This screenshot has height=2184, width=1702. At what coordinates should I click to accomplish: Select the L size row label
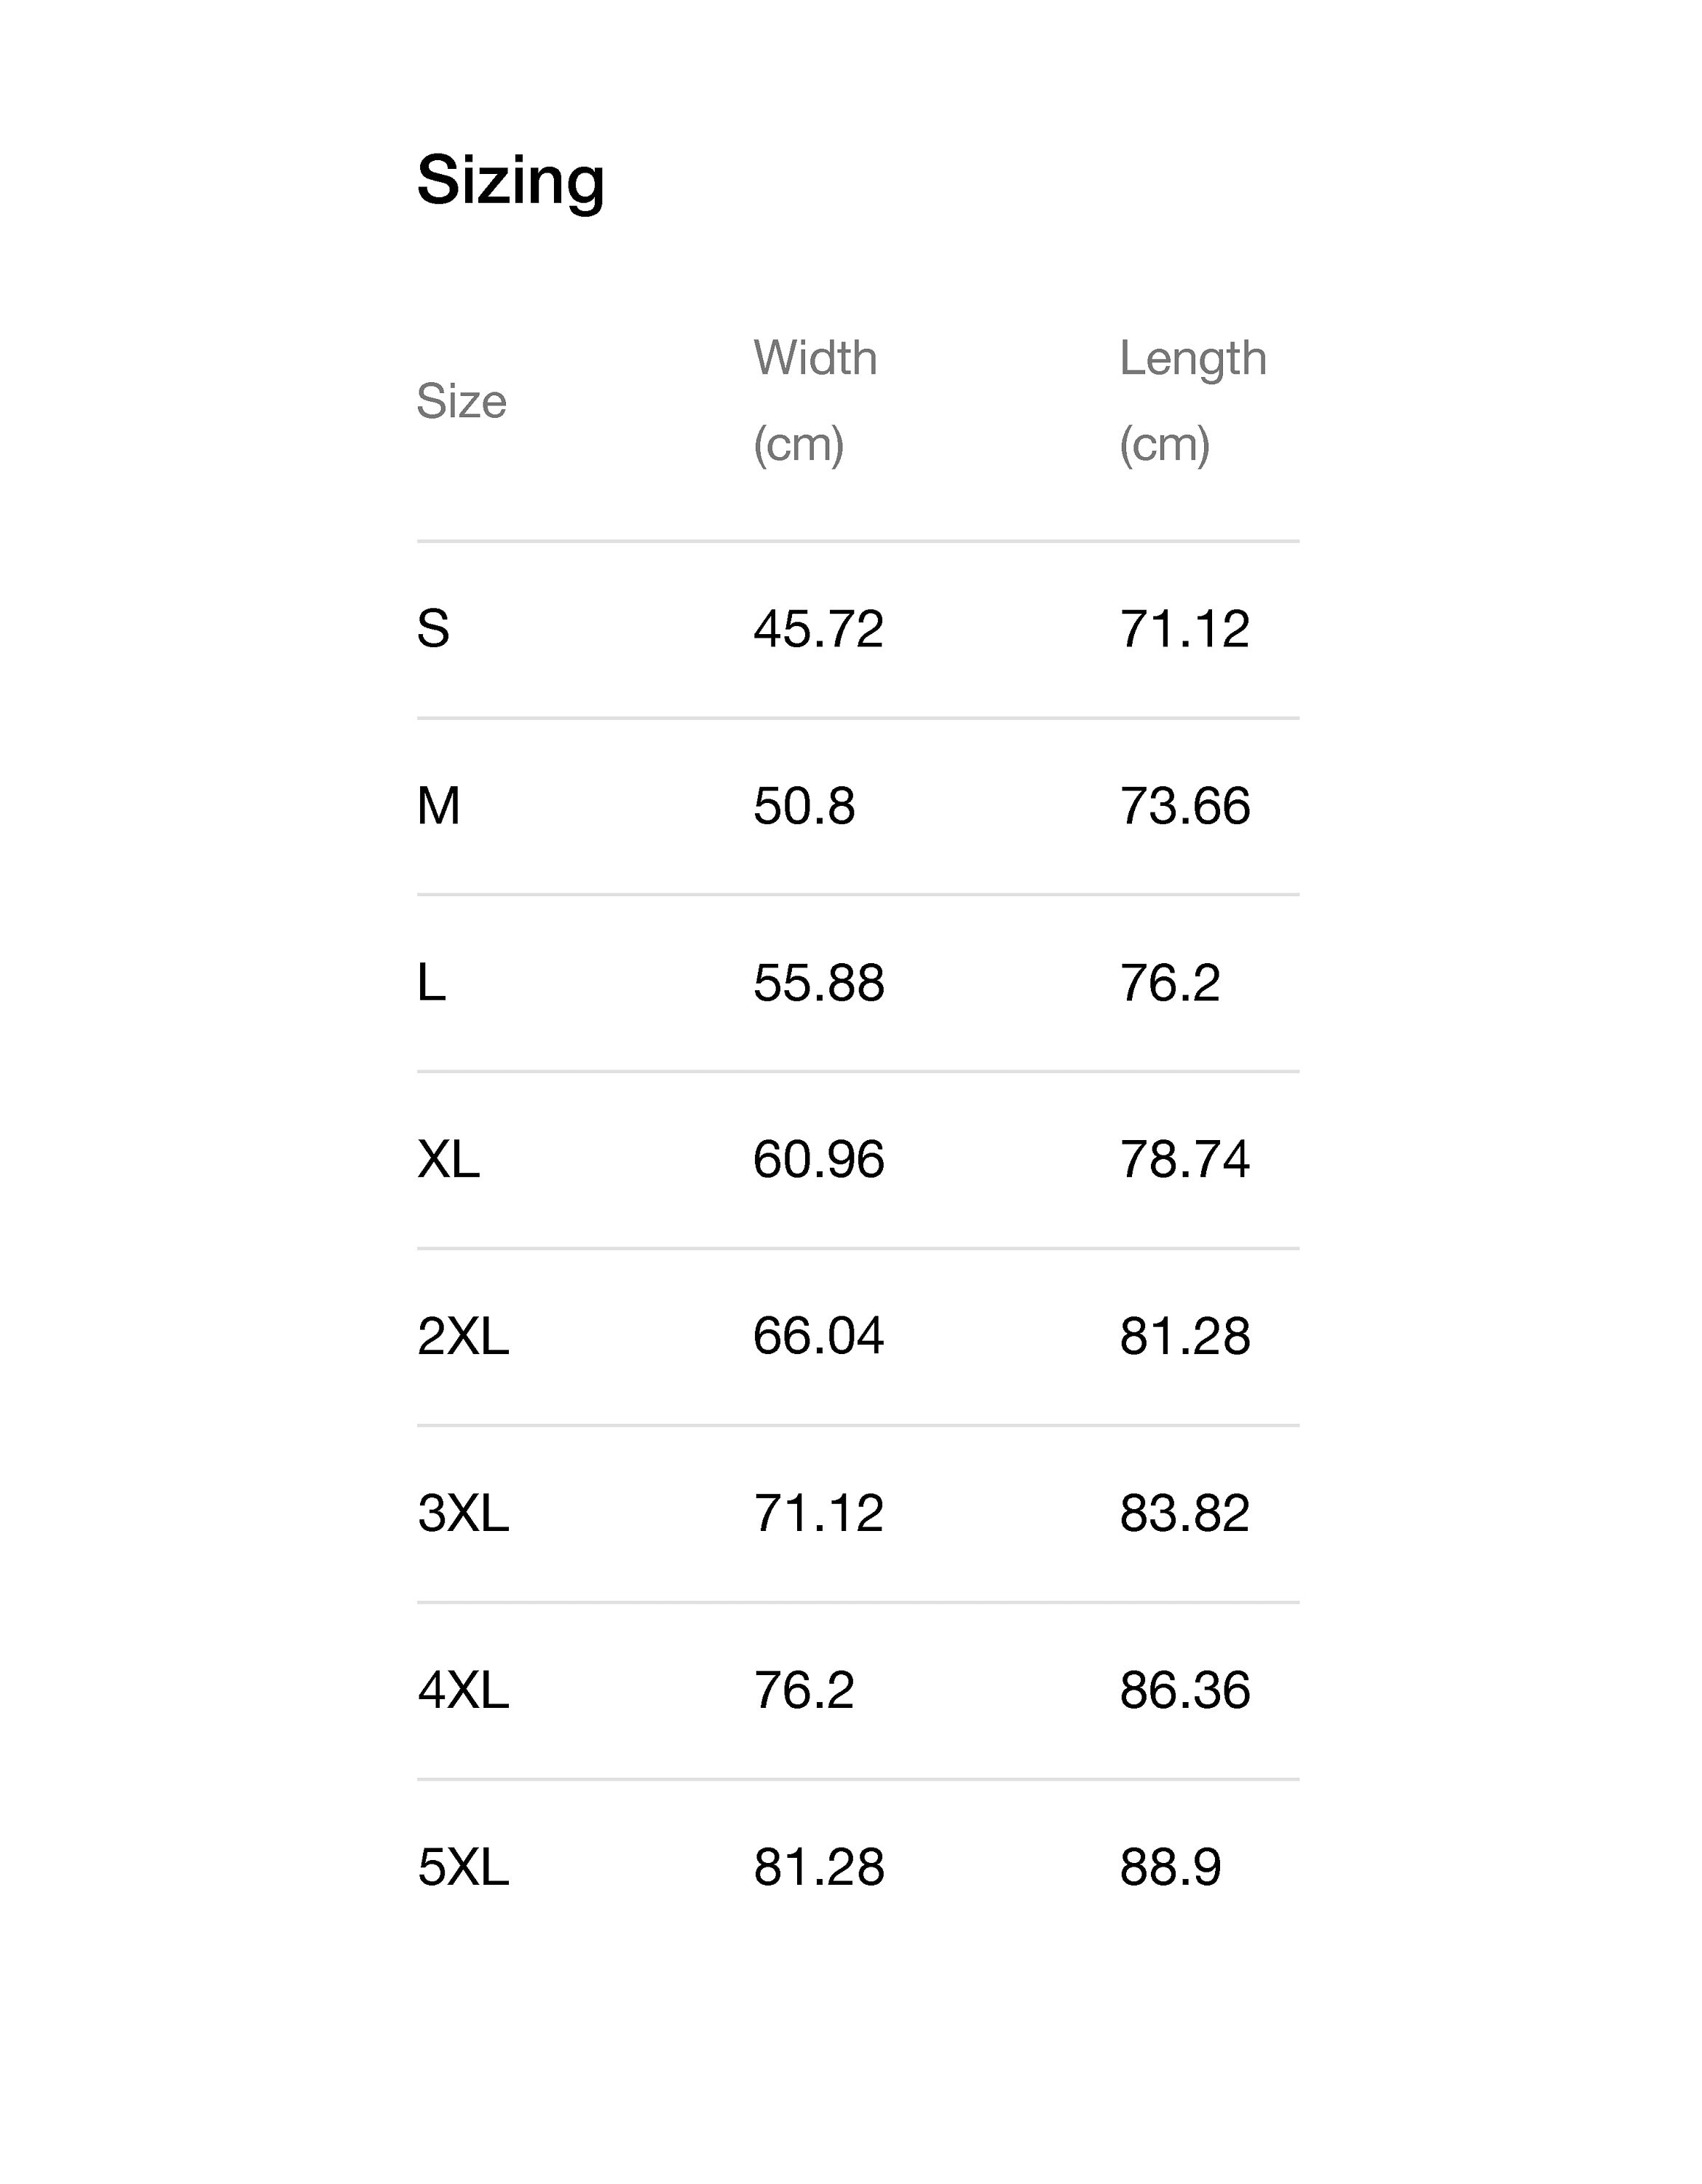[431, 983]
